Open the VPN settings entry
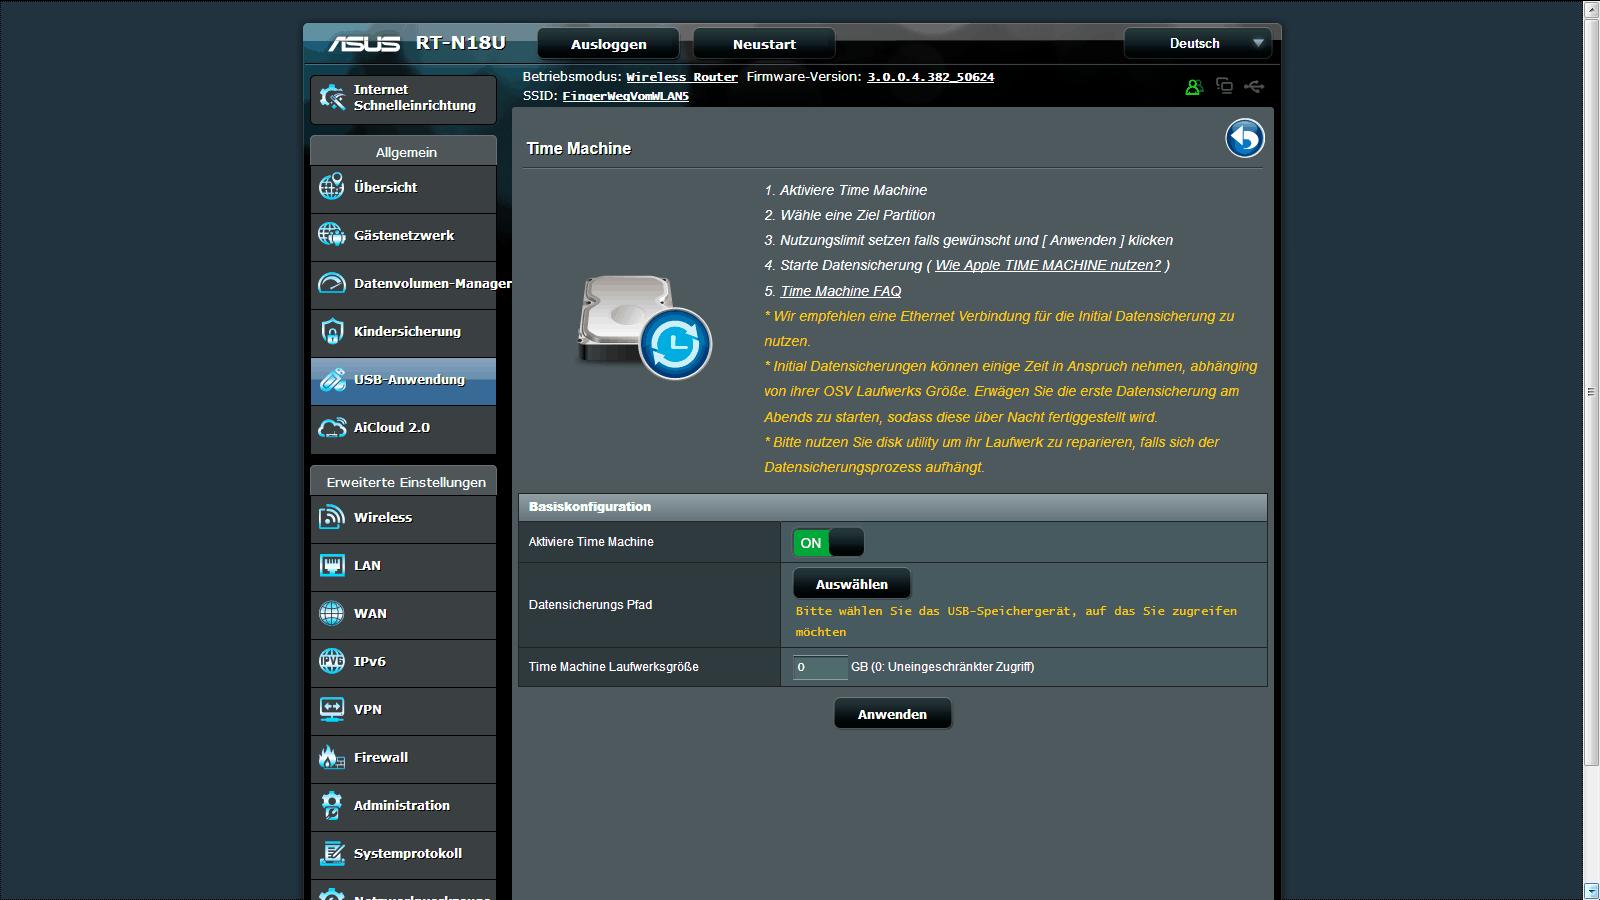Viewport: 1600px width, 900px height. point(403,710)
